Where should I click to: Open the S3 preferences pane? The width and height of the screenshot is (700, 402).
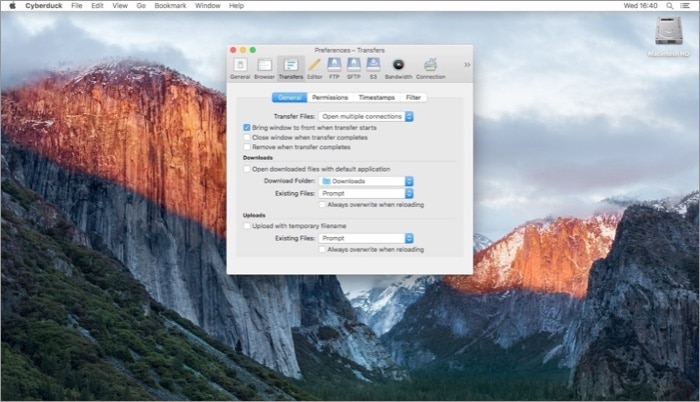point(374,66)
